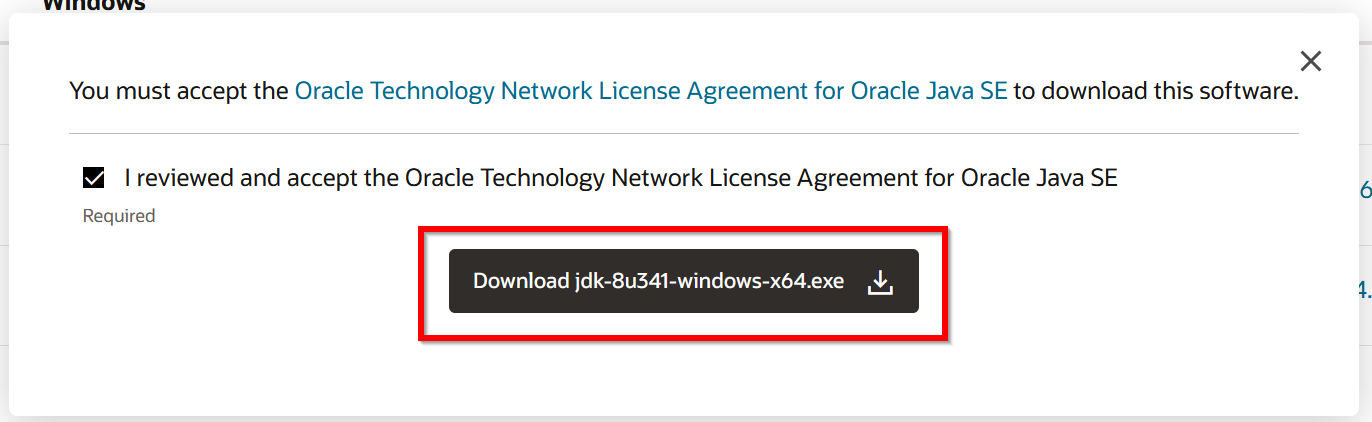This screenshot has height=422, width=1372.
Task: Click the tray-arrow icon beside jdk-8u341-windows-x64.exe
Action: (x=879, y=282)
